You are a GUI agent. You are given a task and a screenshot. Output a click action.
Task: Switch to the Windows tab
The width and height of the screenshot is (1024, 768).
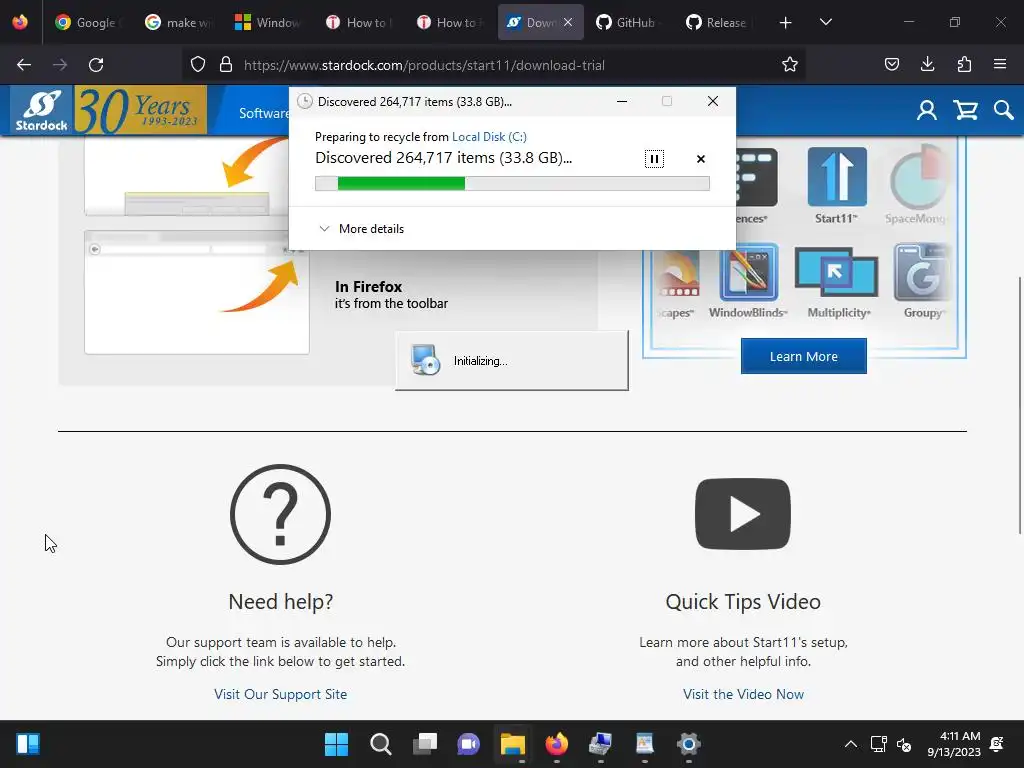click(269, 23)
